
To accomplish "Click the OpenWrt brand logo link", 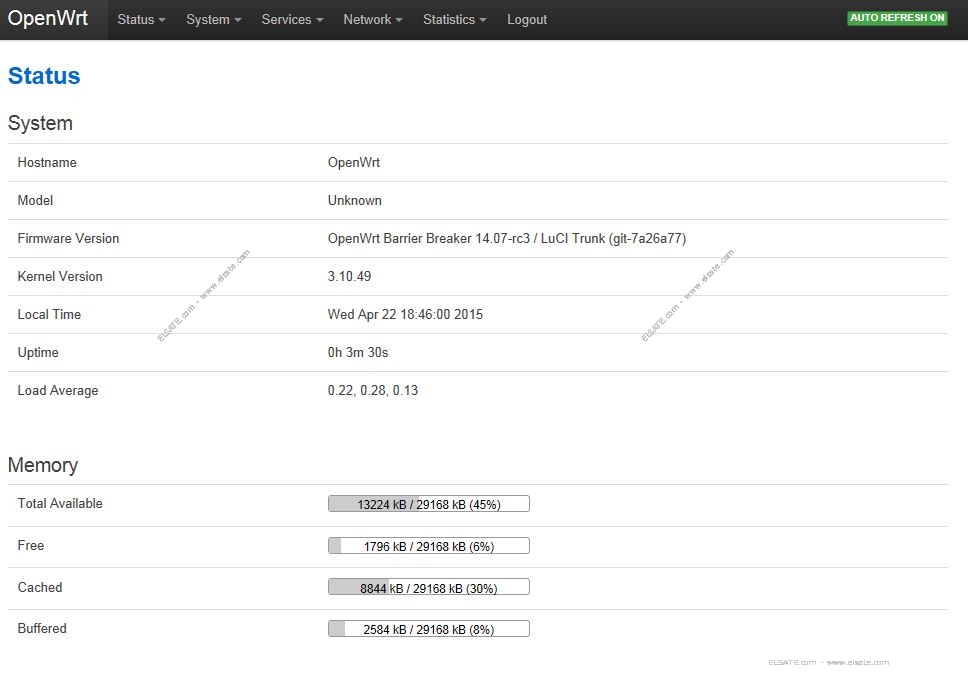I will coord(48,19).
